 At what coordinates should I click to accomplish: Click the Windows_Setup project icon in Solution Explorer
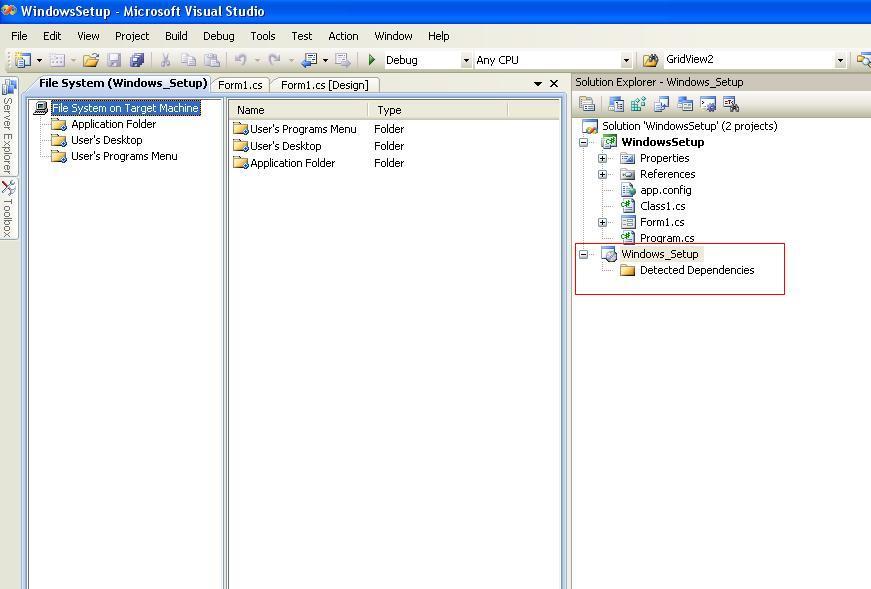click(609, 254)
